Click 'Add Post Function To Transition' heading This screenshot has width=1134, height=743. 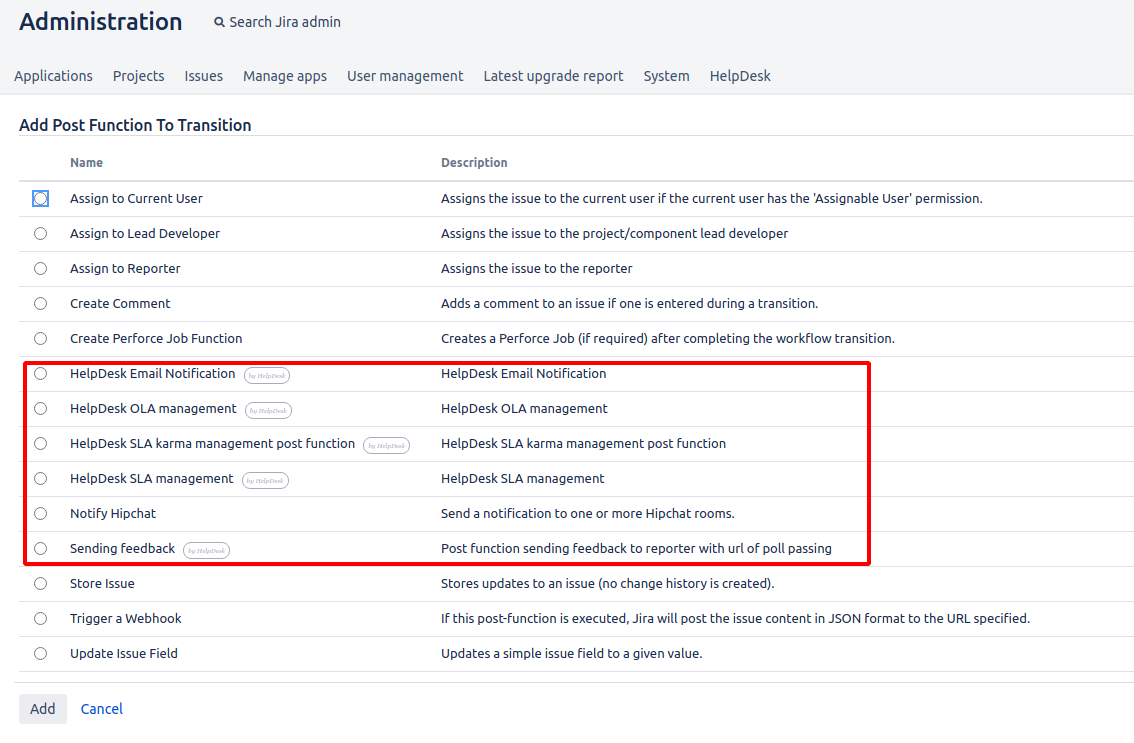[x=135, y=125]
